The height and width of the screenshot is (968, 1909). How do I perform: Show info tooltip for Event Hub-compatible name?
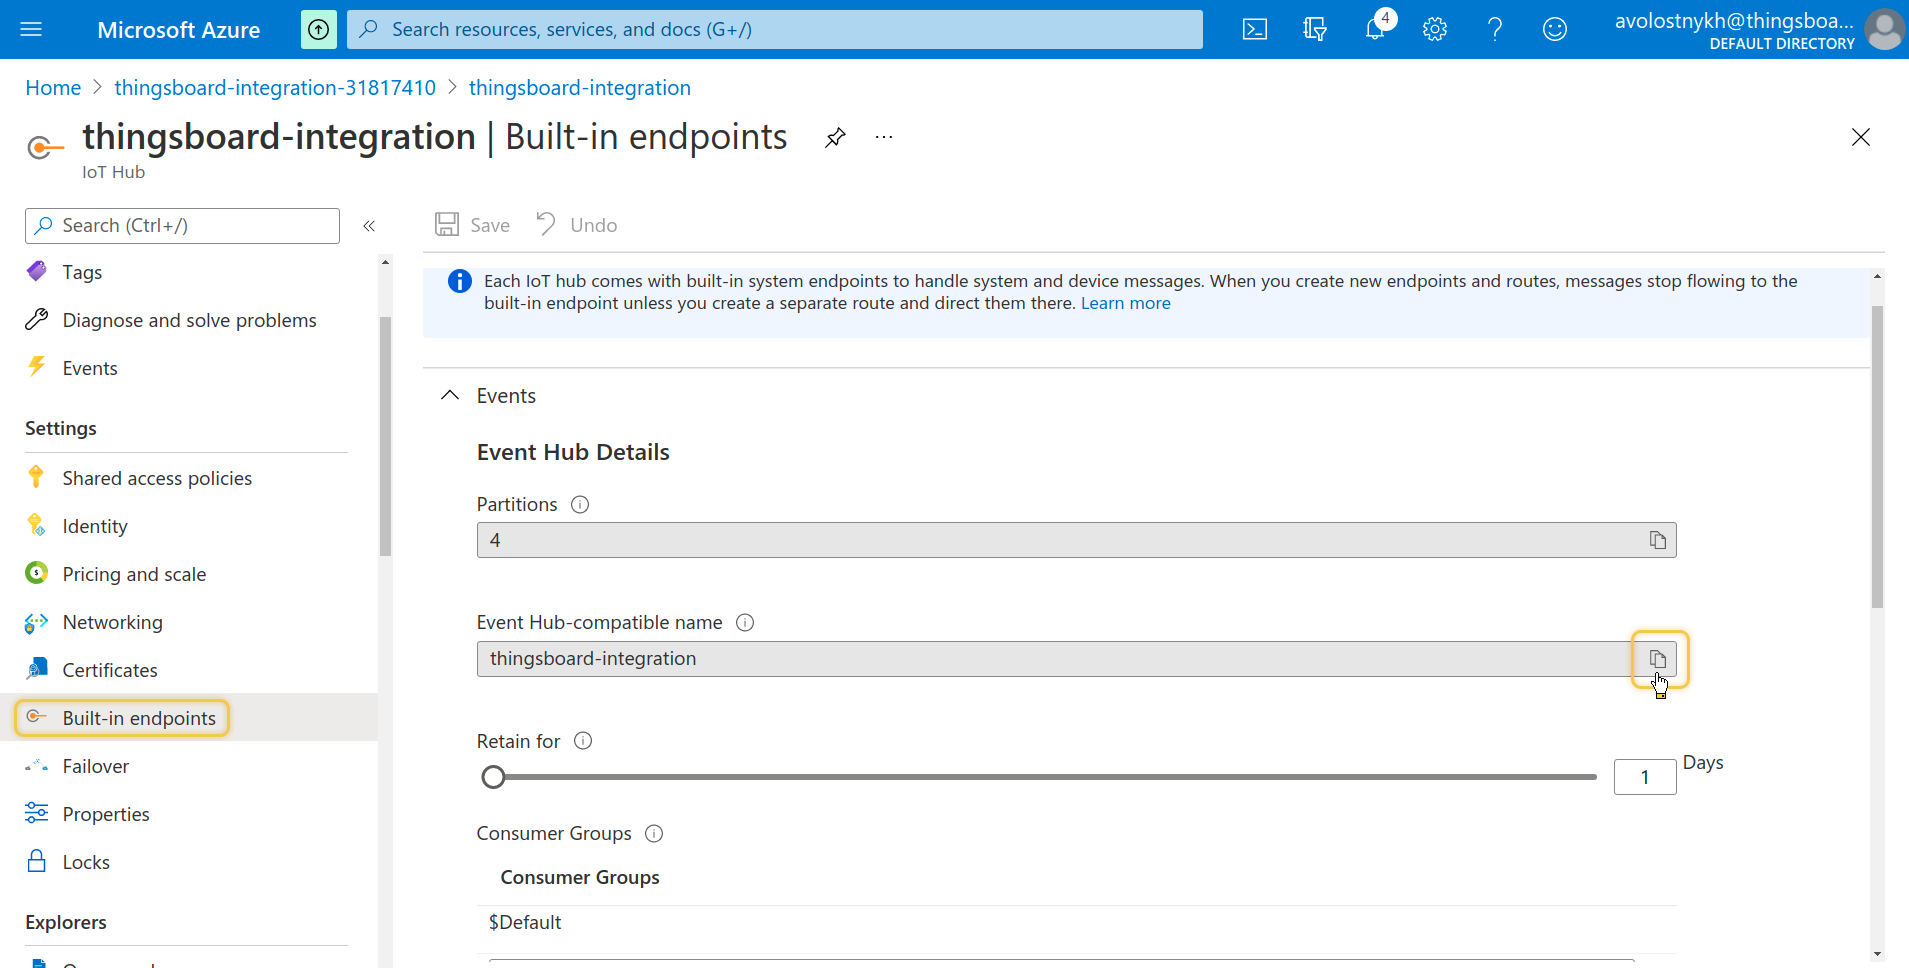point(745,623)
